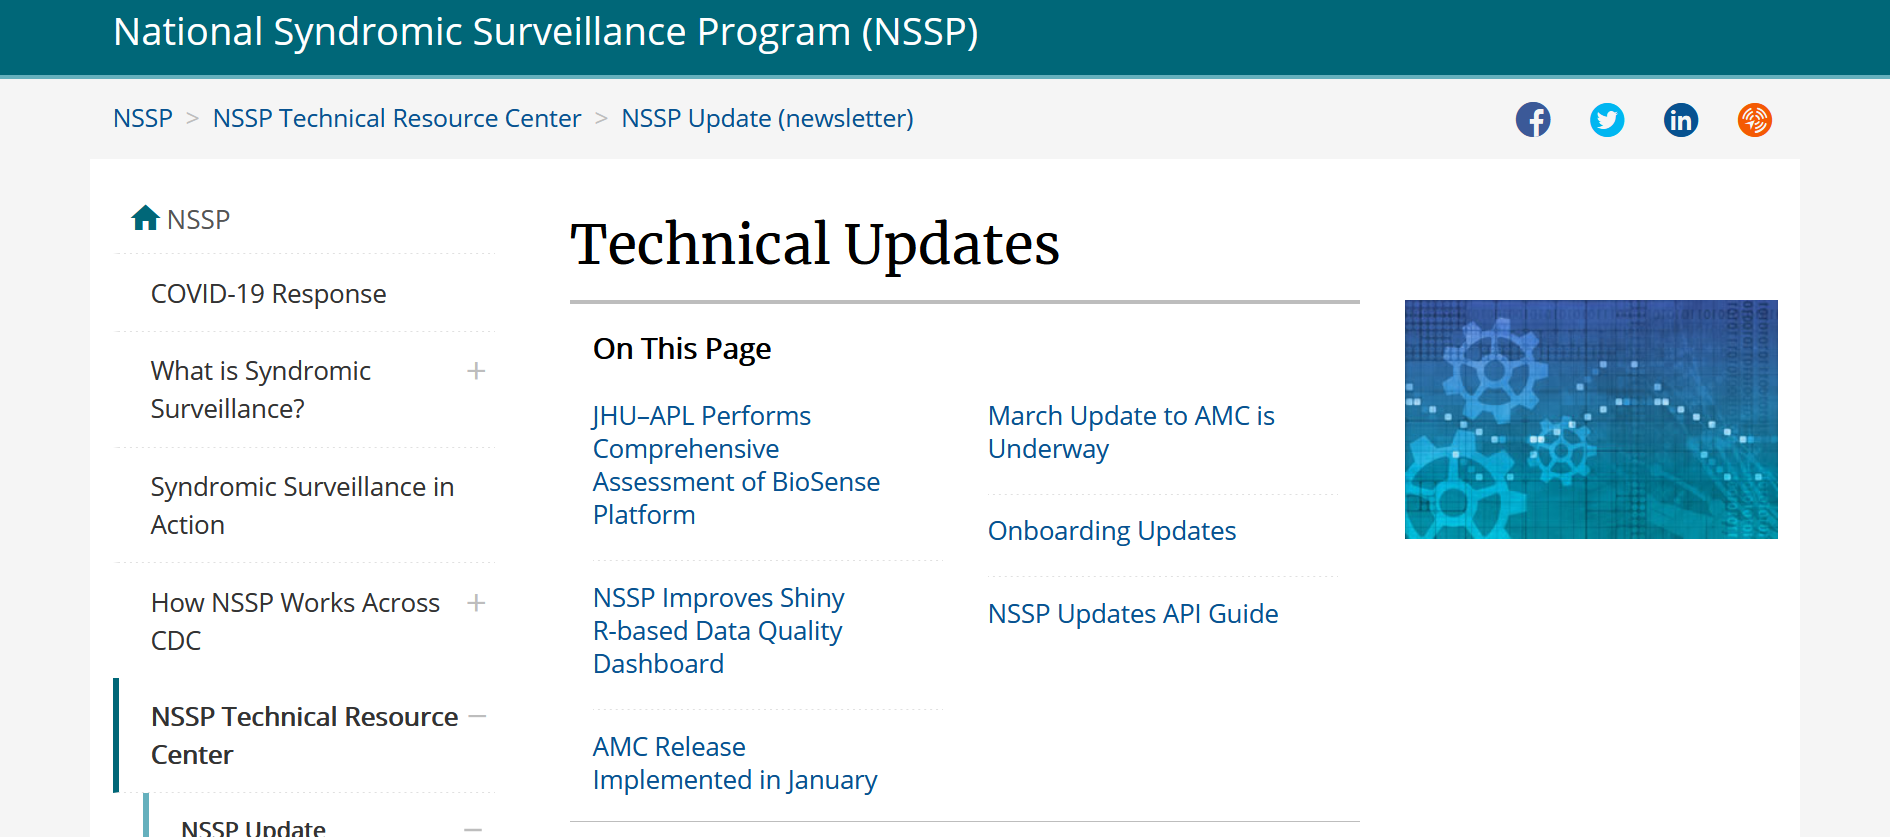
Task: Open COVID-19 Response sidebar item
Action: (268, 294)
